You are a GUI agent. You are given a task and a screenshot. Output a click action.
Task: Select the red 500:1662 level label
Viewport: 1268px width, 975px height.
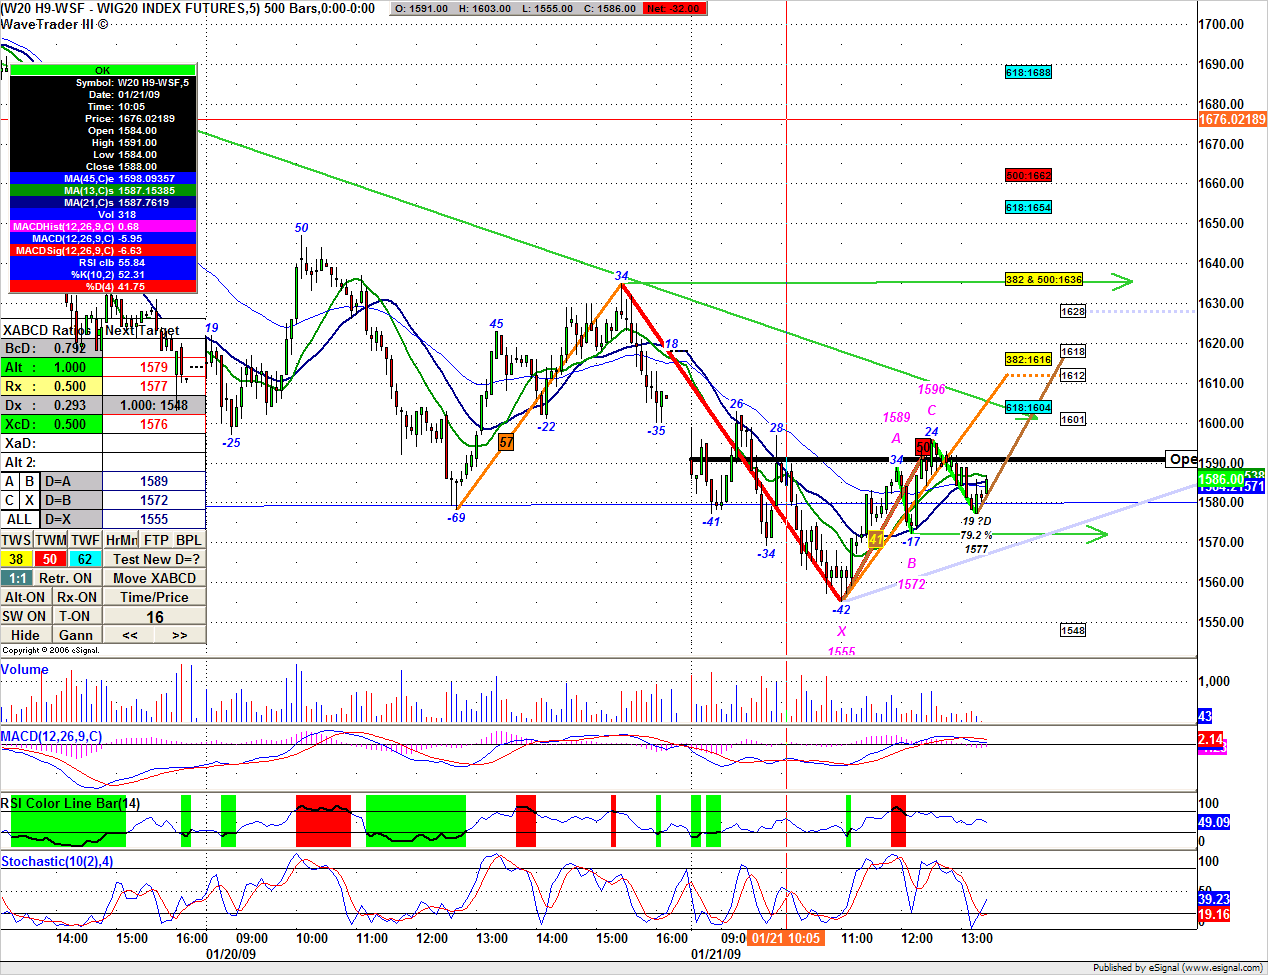click(1028, 175)
